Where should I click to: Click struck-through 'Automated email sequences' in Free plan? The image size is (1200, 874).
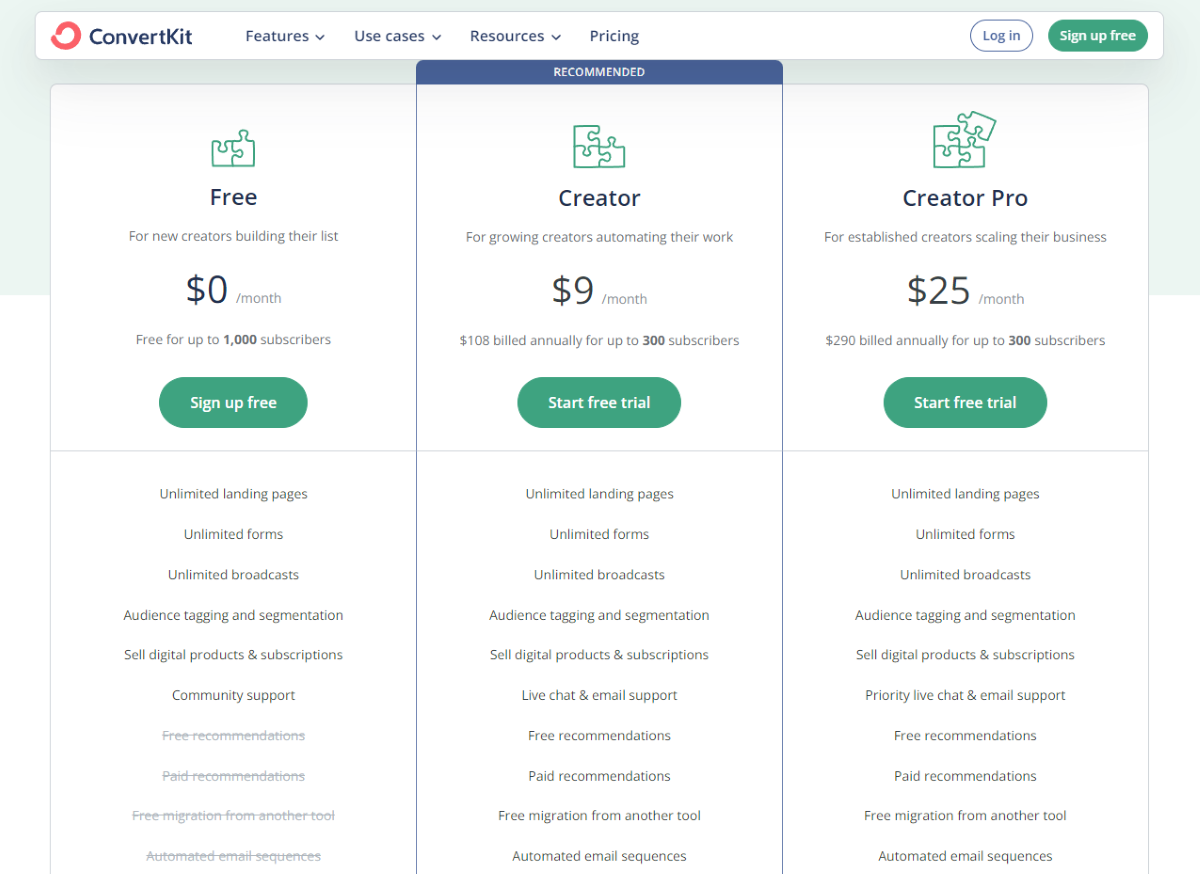pos(233,856)
